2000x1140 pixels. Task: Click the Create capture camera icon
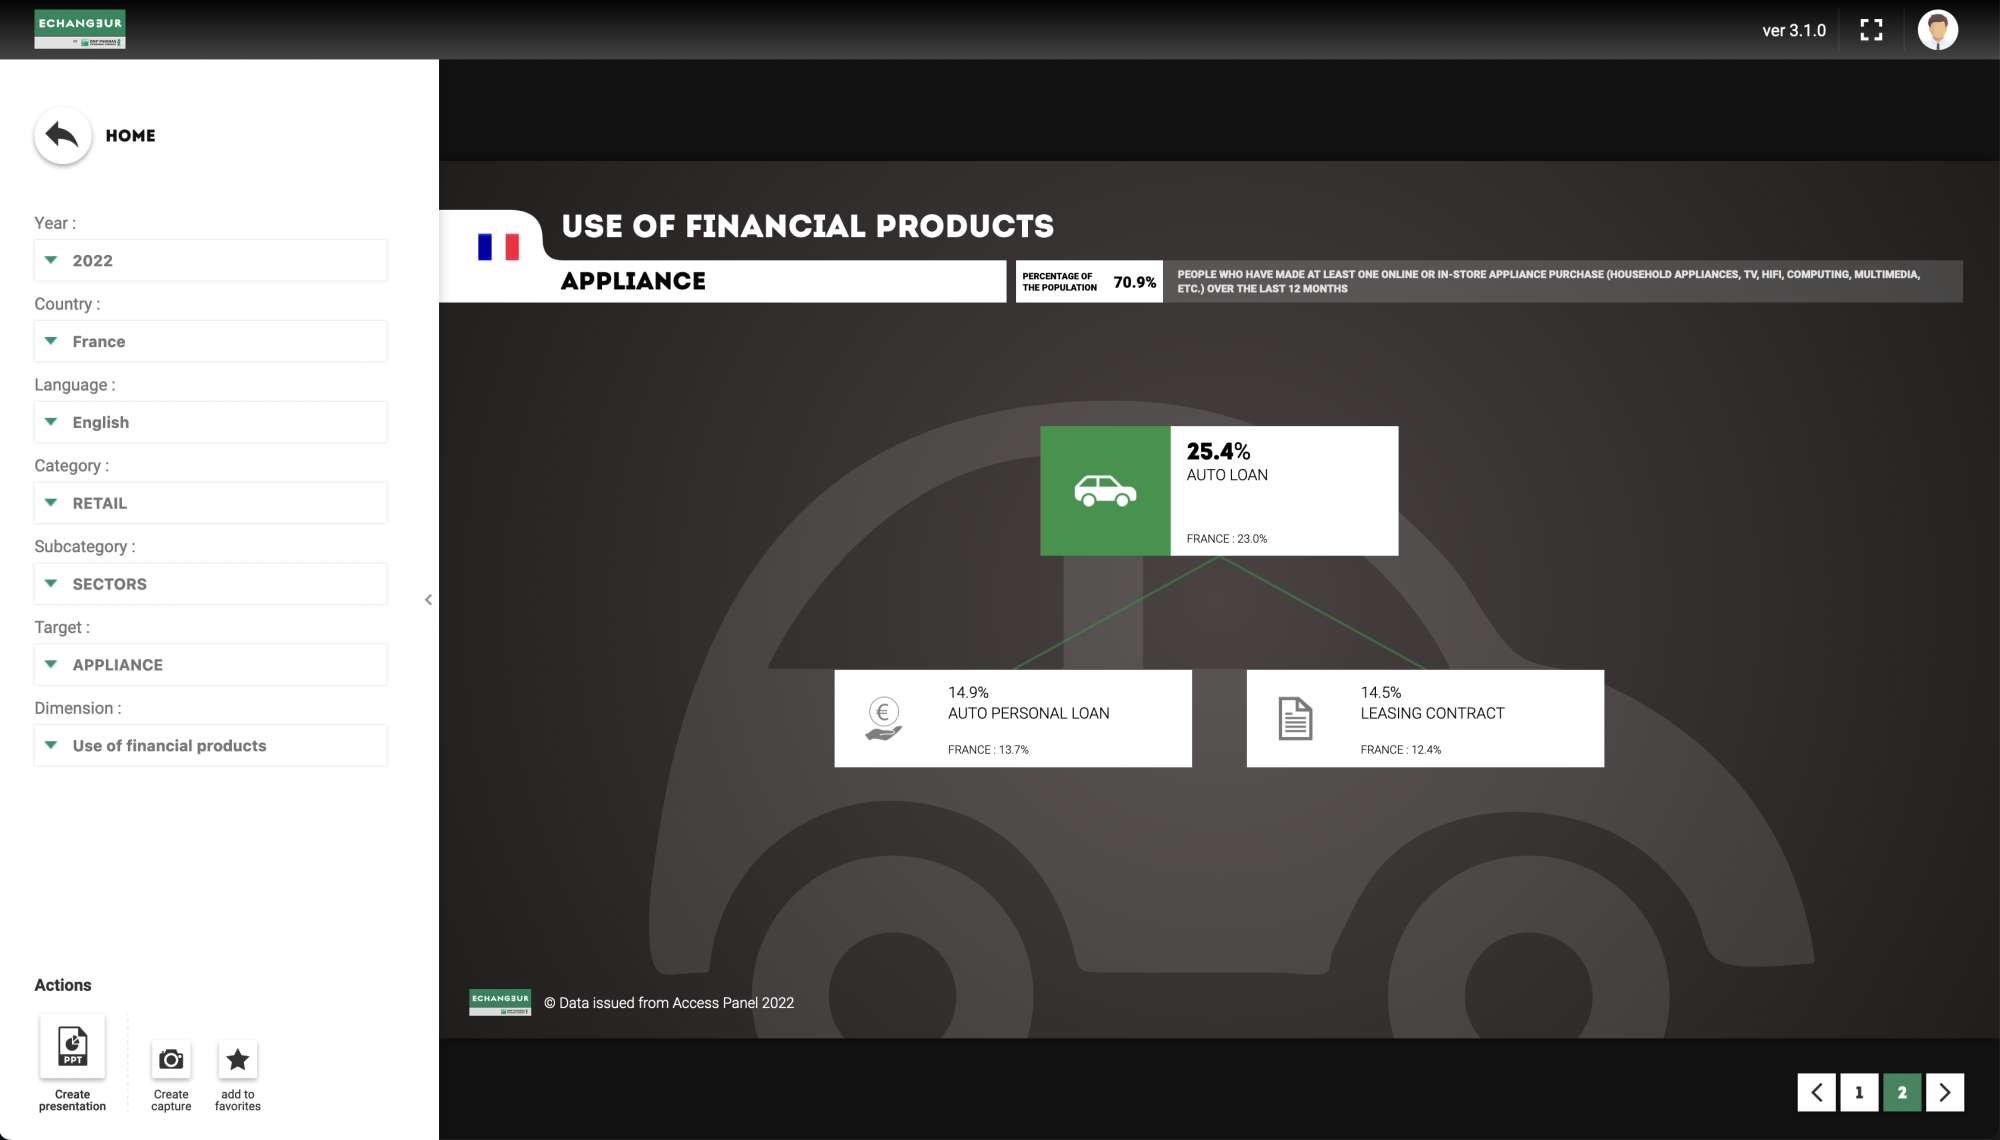[171, 1059]
